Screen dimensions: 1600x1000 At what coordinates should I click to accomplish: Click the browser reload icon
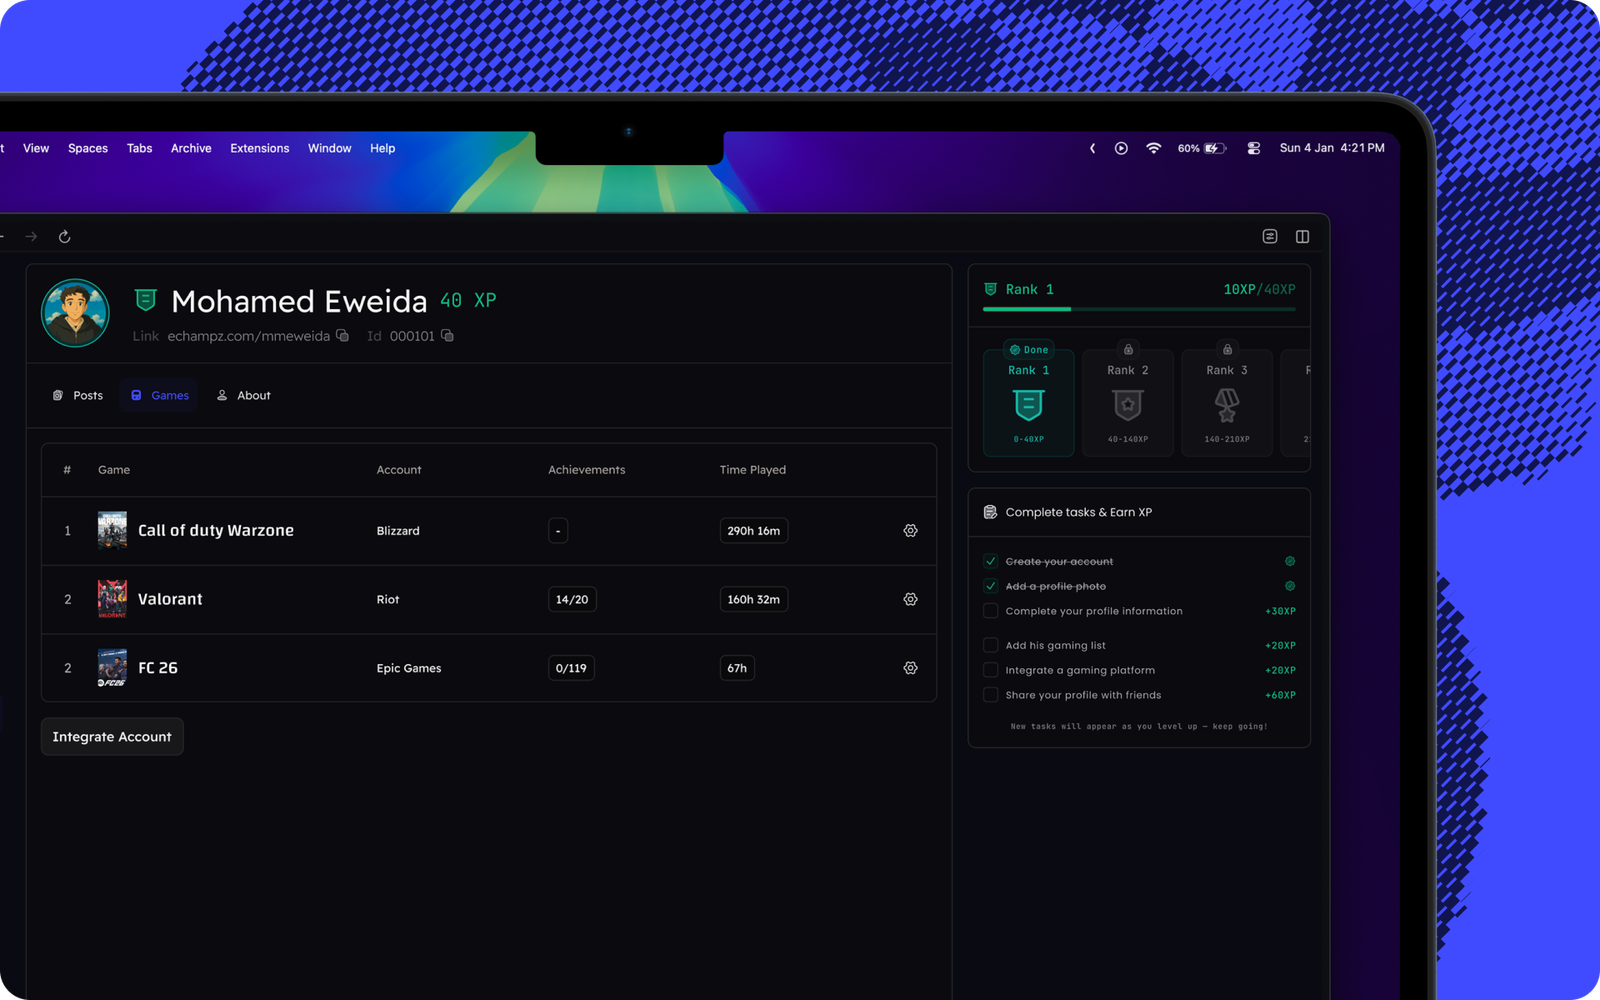(x=64, y=237)
